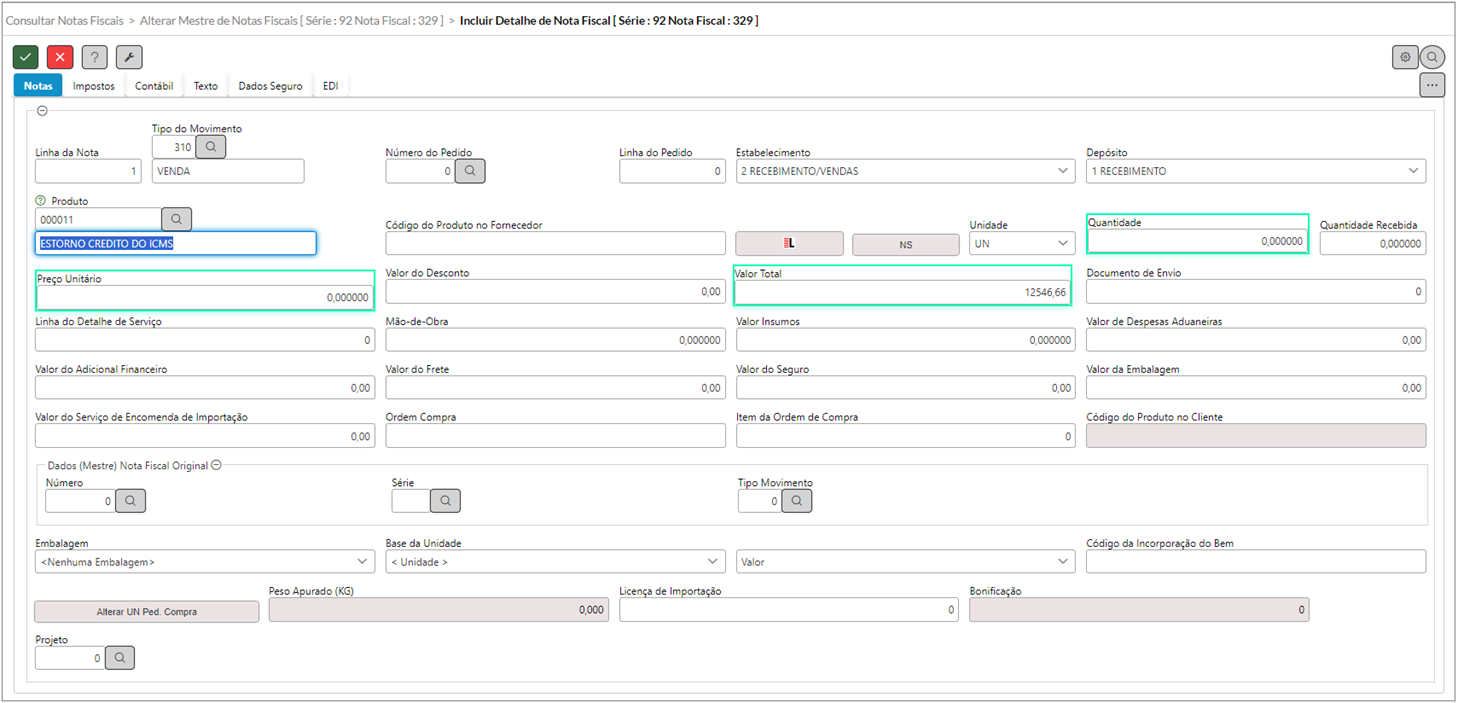The width and height of the screenshot is (1458, 703).
Task: Click the Valor do Desconto field
Action: pos(555,291)
